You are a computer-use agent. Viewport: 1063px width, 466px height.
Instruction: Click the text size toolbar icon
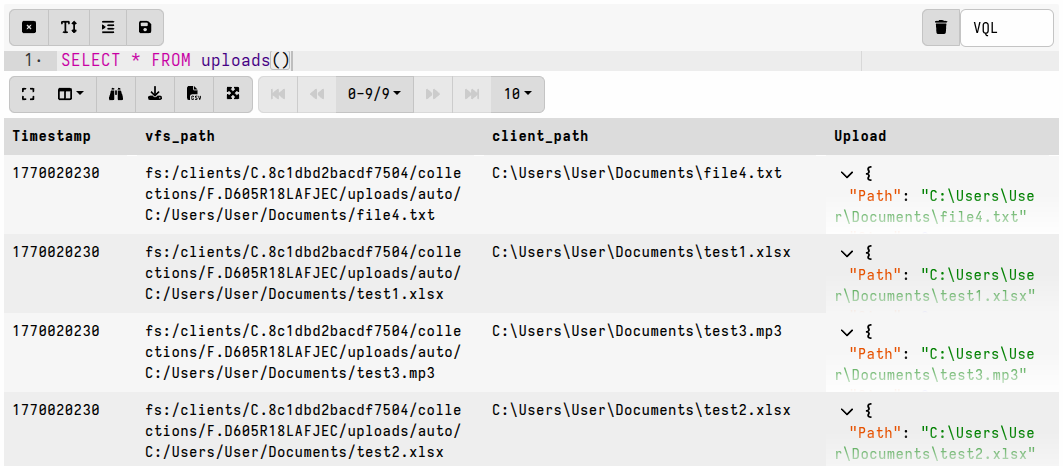pyautogui.click(x=69, y=27)
